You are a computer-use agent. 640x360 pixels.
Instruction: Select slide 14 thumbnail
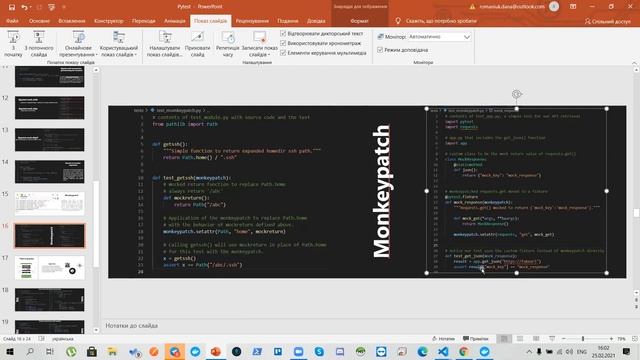point(50,171)
